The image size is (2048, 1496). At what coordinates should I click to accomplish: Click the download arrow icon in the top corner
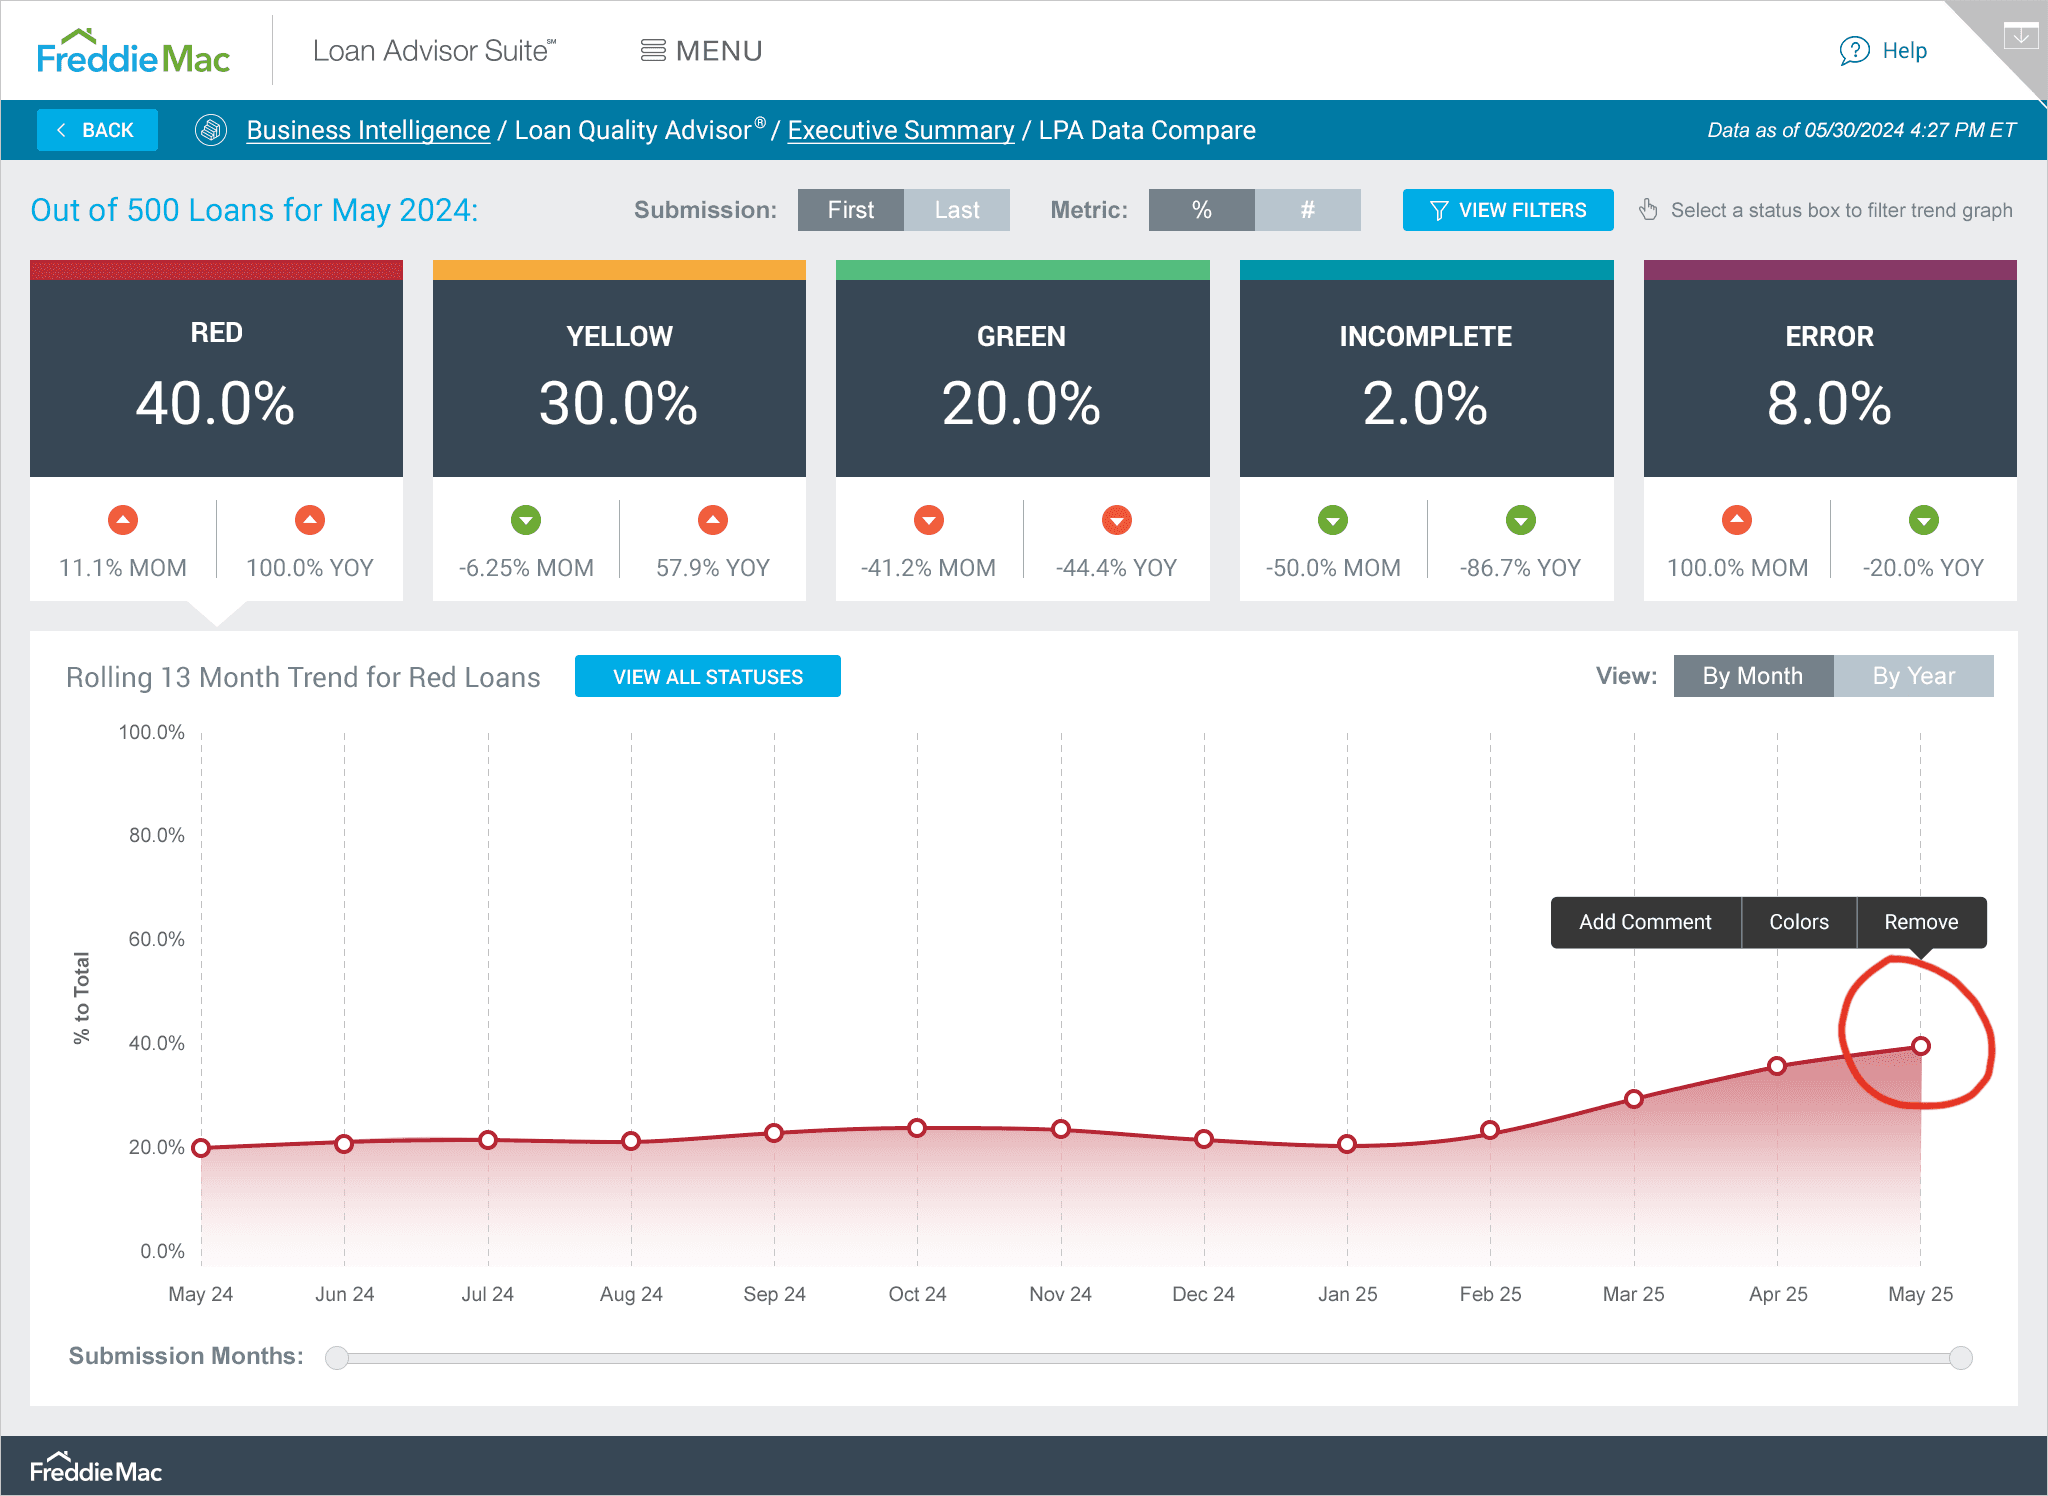click(x=2020, y=36)
